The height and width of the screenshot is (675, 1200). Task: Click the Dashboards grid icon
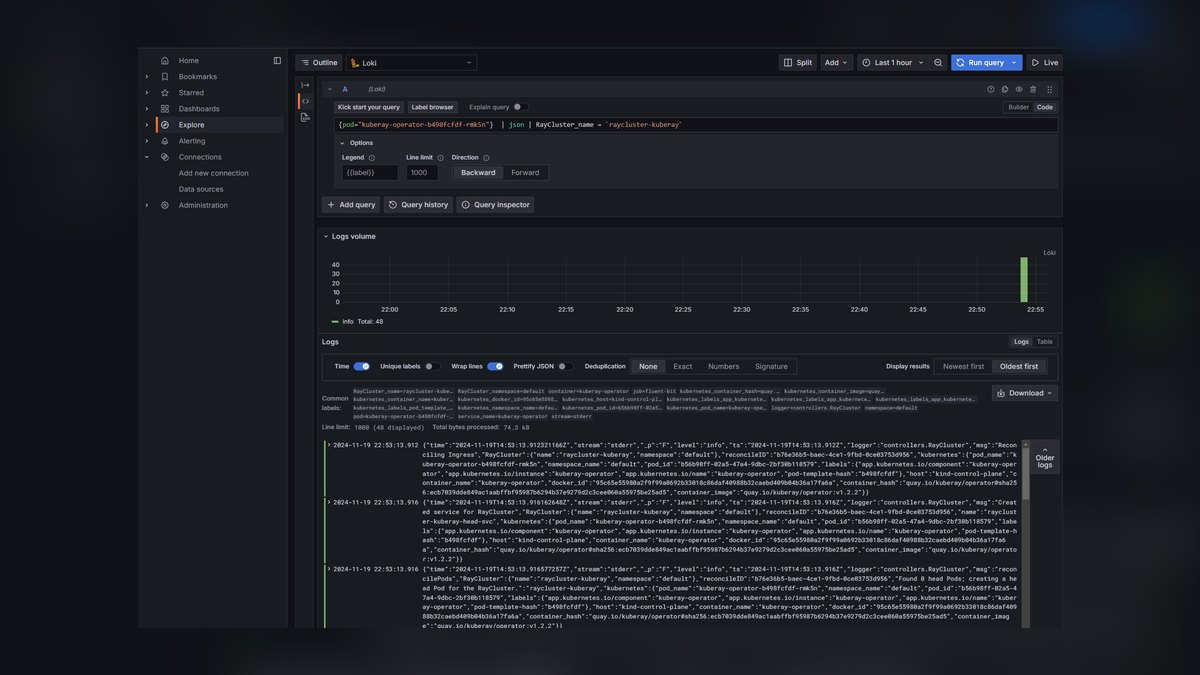point(165,109)
